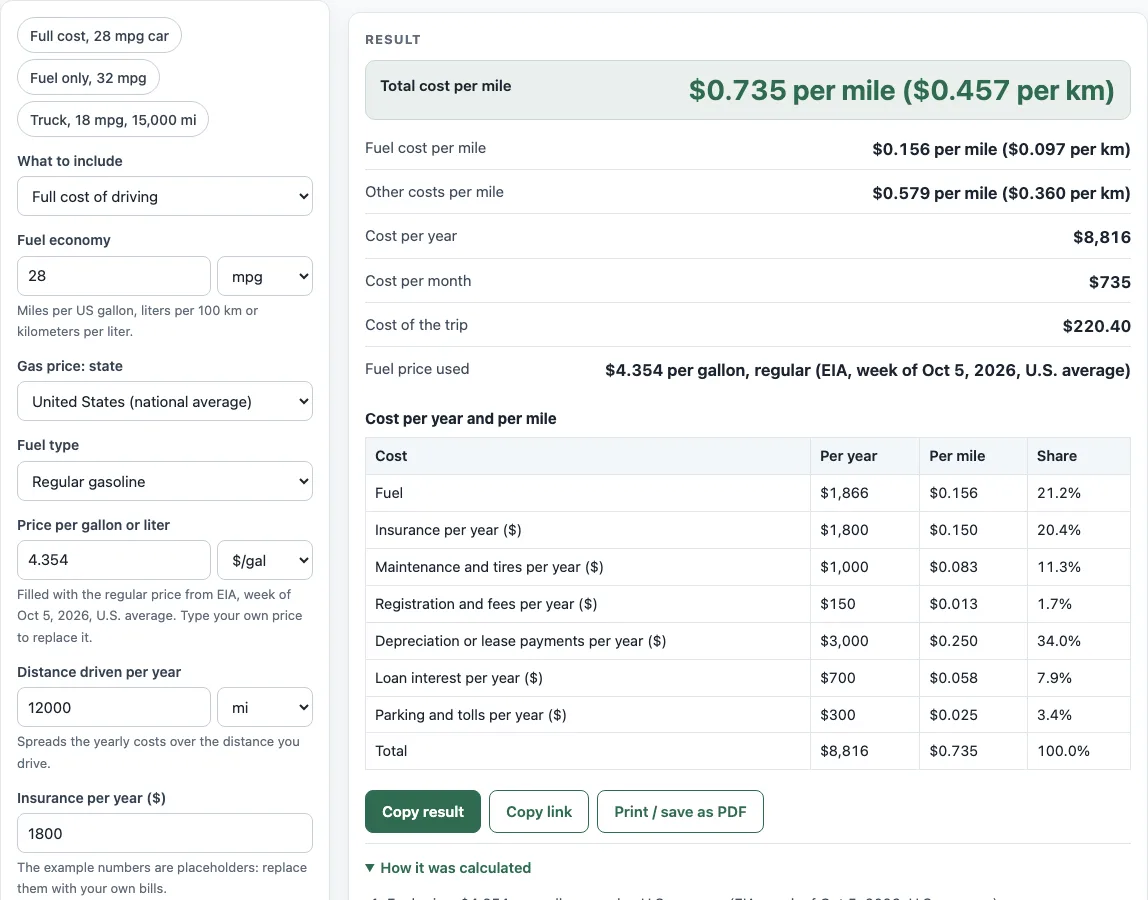The height and width of the screenshot is (900, 1148).
Task: Click the 'Cost per year and per mile' heading
Action: [461, 419]
